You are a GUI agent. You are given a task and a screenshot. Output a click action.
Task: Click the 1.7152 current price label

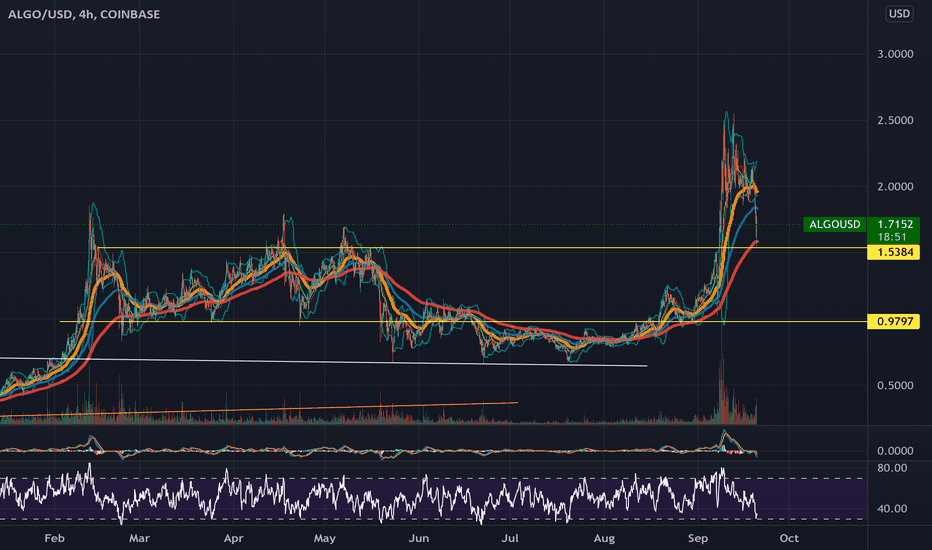pos(895,224)
